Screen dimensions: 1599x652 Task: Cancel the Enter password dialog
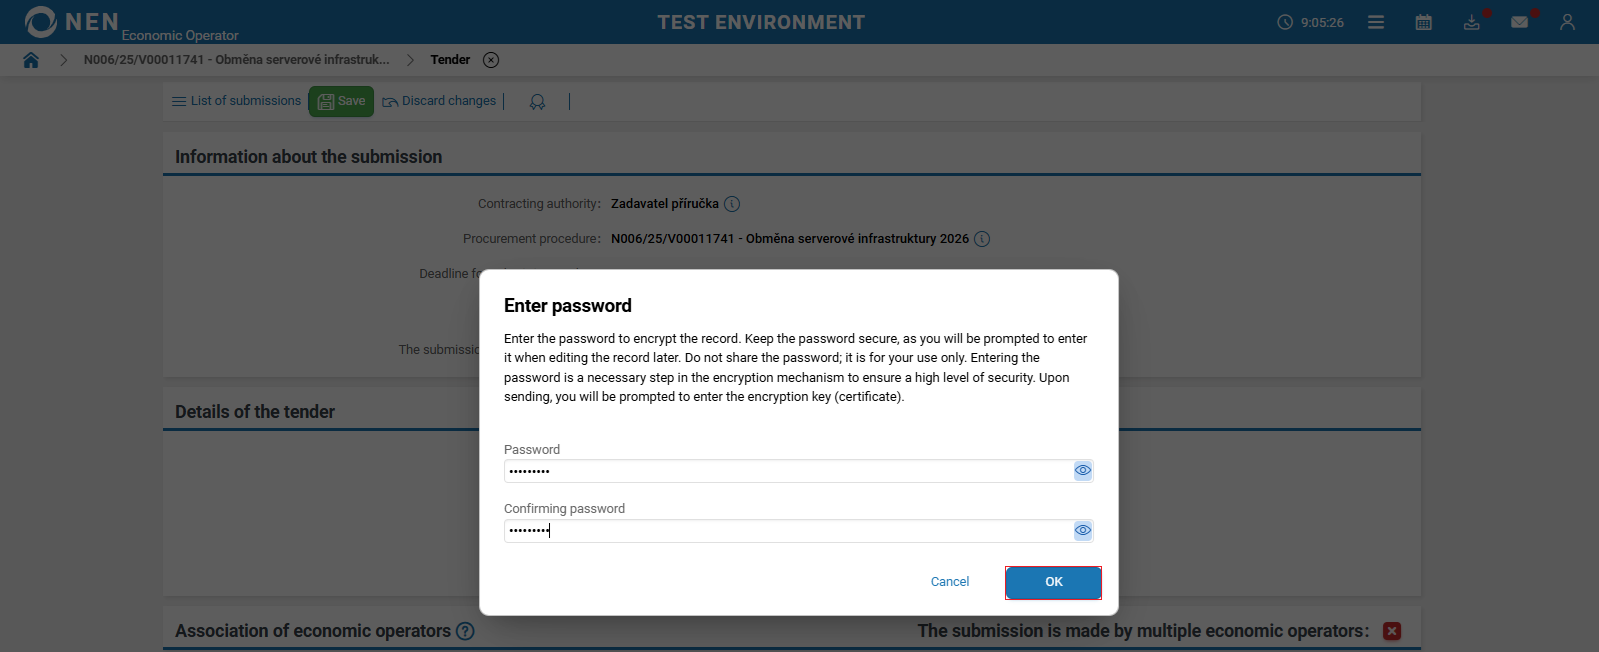(949, 582)
